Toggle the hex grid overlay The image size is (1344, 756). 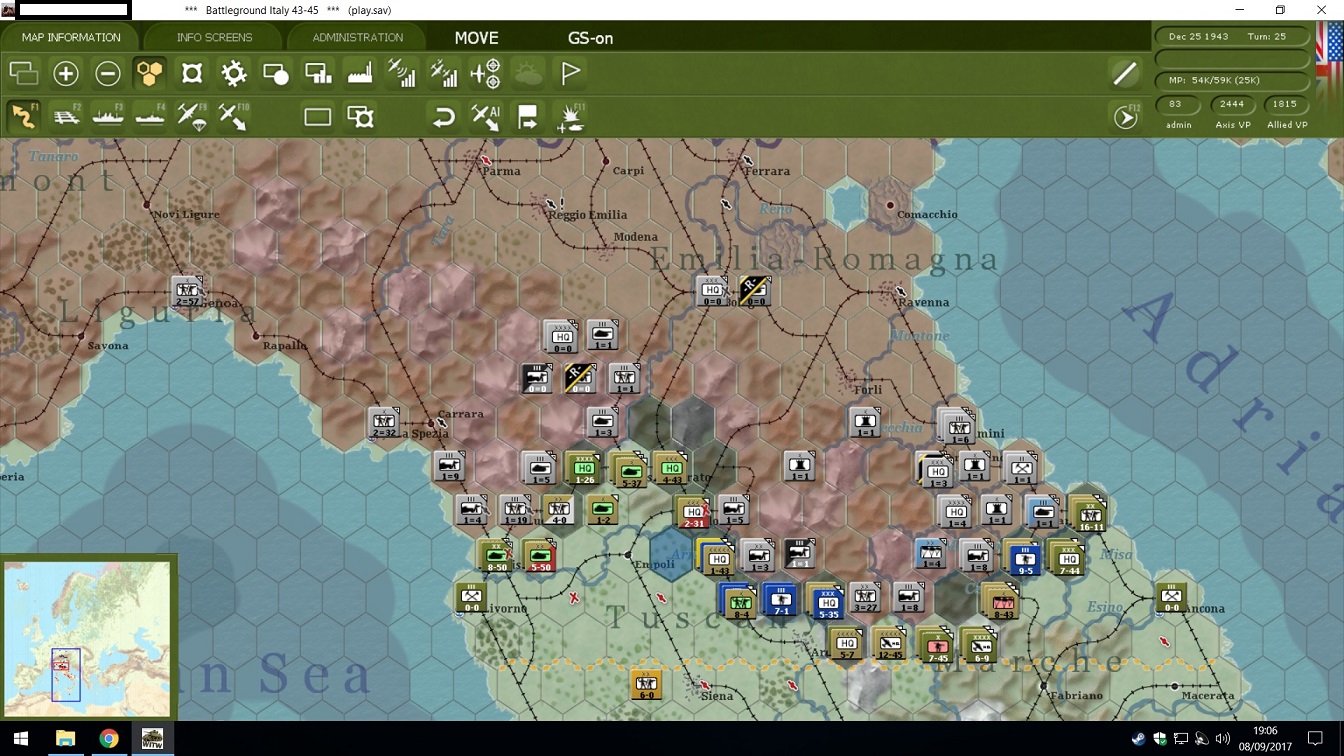pyautogui.click(x=150, y=73)
